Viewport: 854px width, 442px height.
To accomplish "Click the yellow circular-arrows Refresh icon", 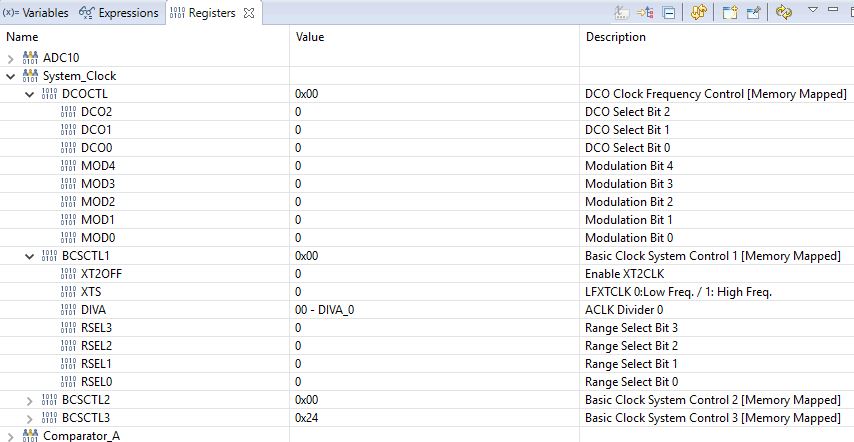I will pos(784,13).
